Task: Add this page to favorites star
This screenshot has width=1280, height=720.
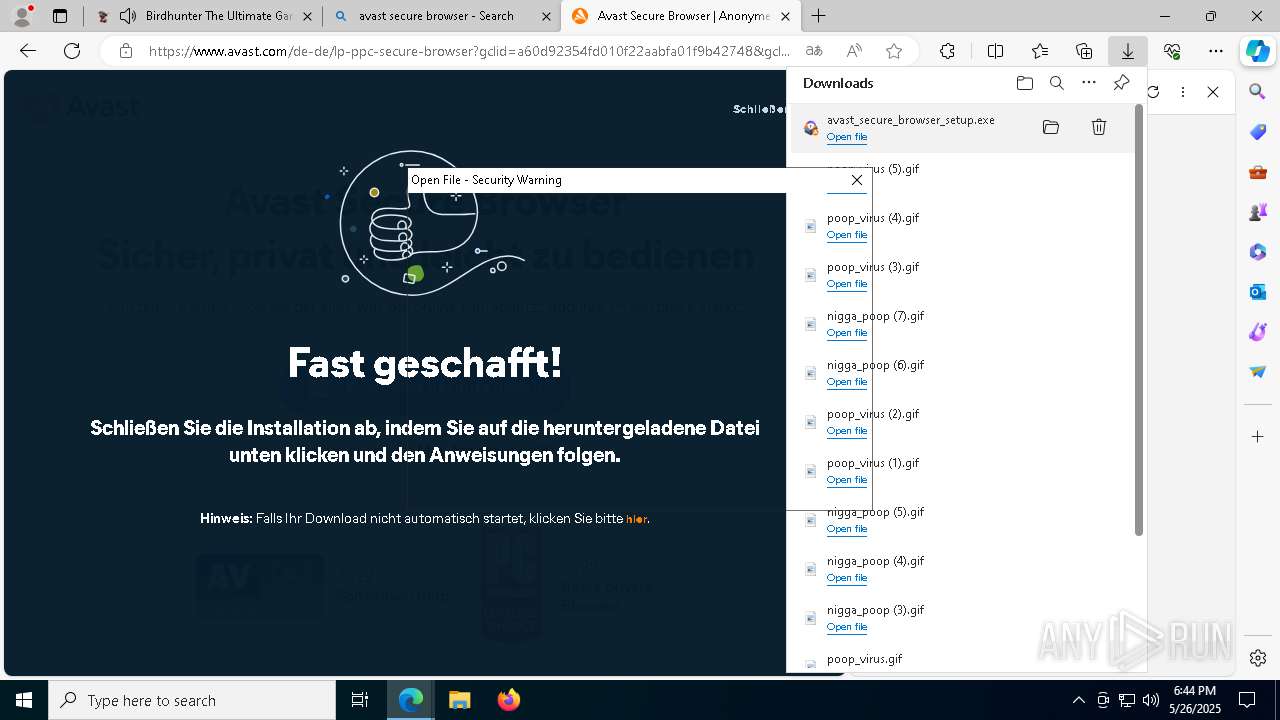Action: point(894,51)
